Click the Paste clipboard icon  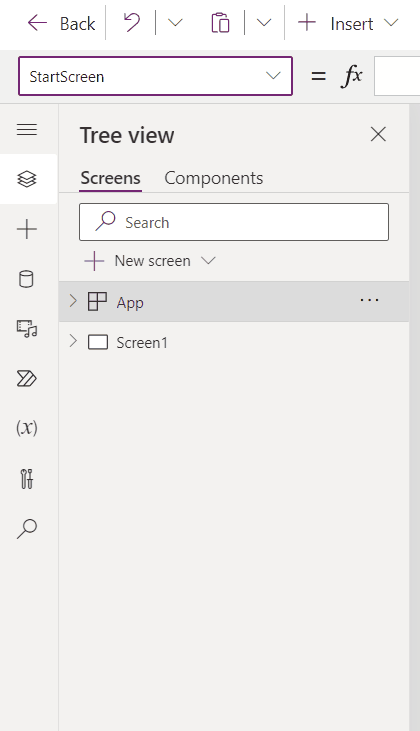point(220,23)
